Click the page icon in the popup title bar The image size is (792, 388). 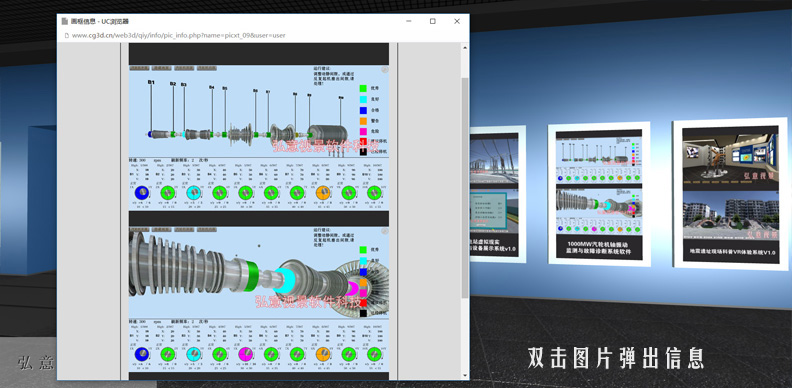pos(65,21)
